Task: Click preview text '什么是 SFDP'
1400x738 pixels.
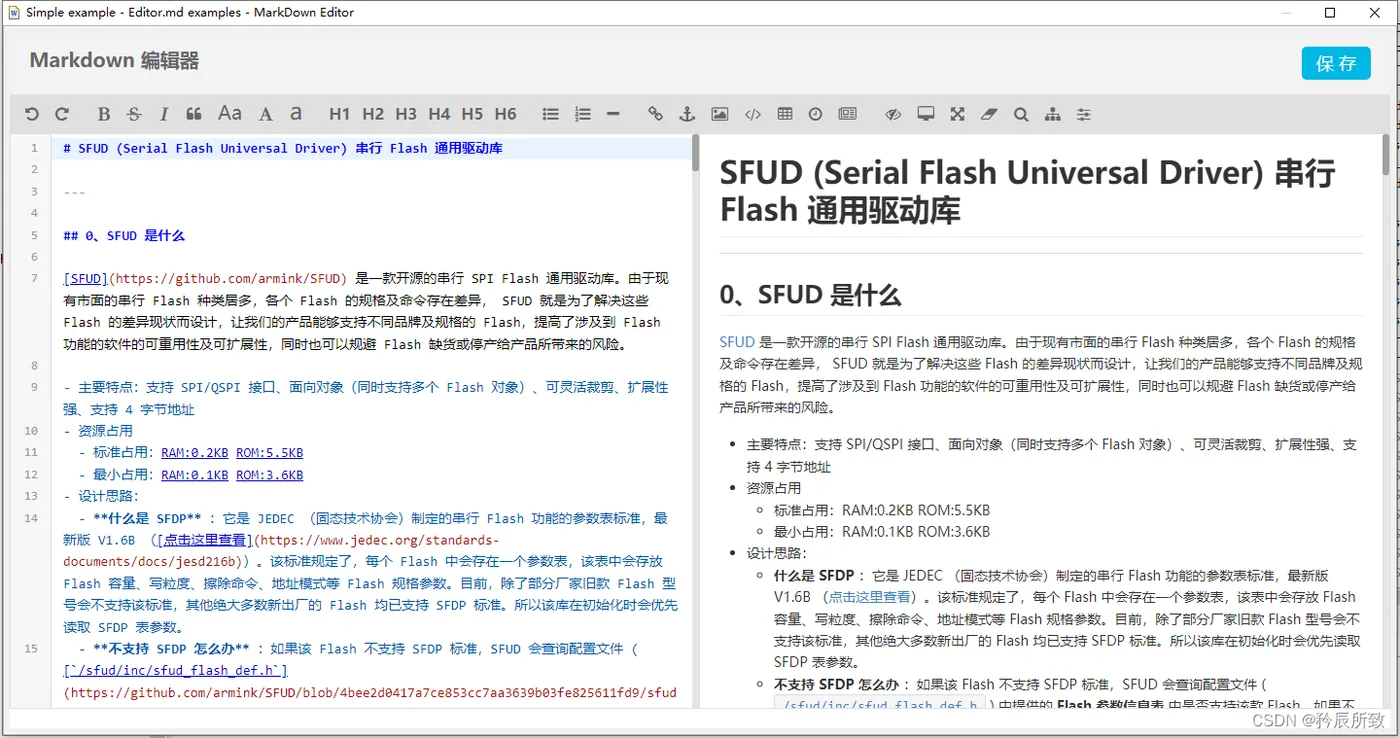Action: coord(814,575)
